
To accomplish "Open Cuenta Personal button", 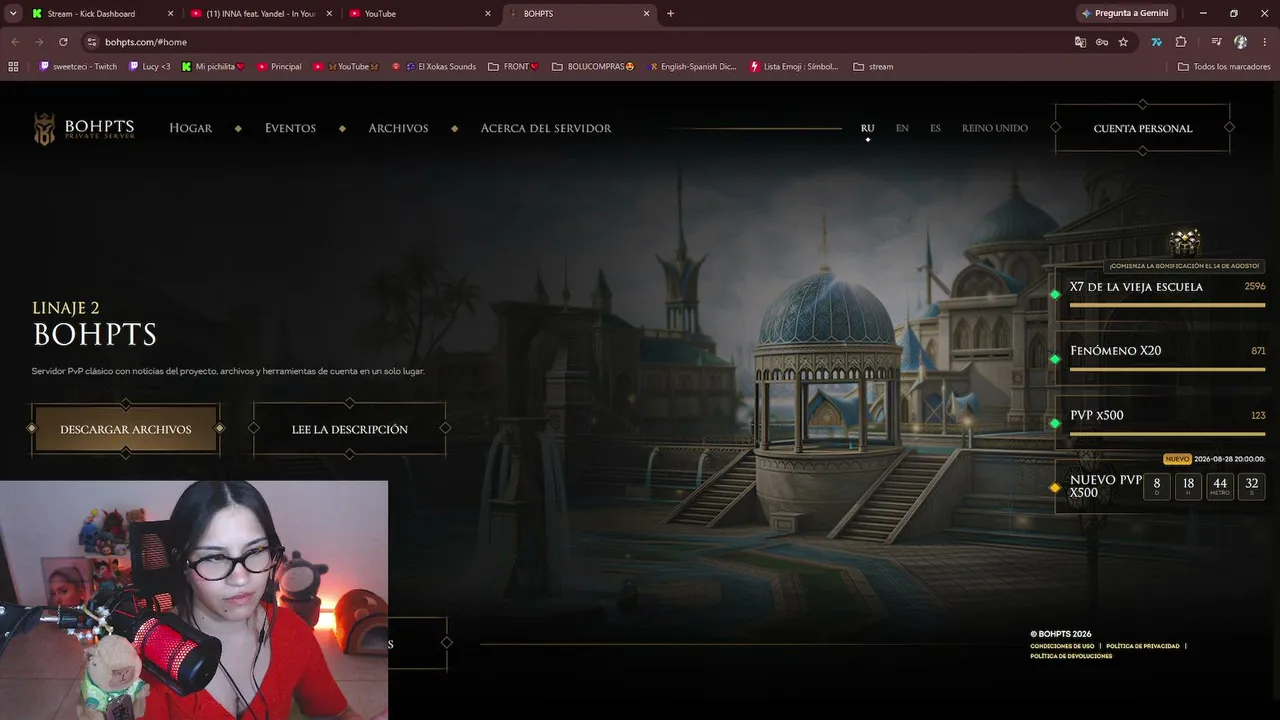I will pyautogui.click(x=1143, y=129).
